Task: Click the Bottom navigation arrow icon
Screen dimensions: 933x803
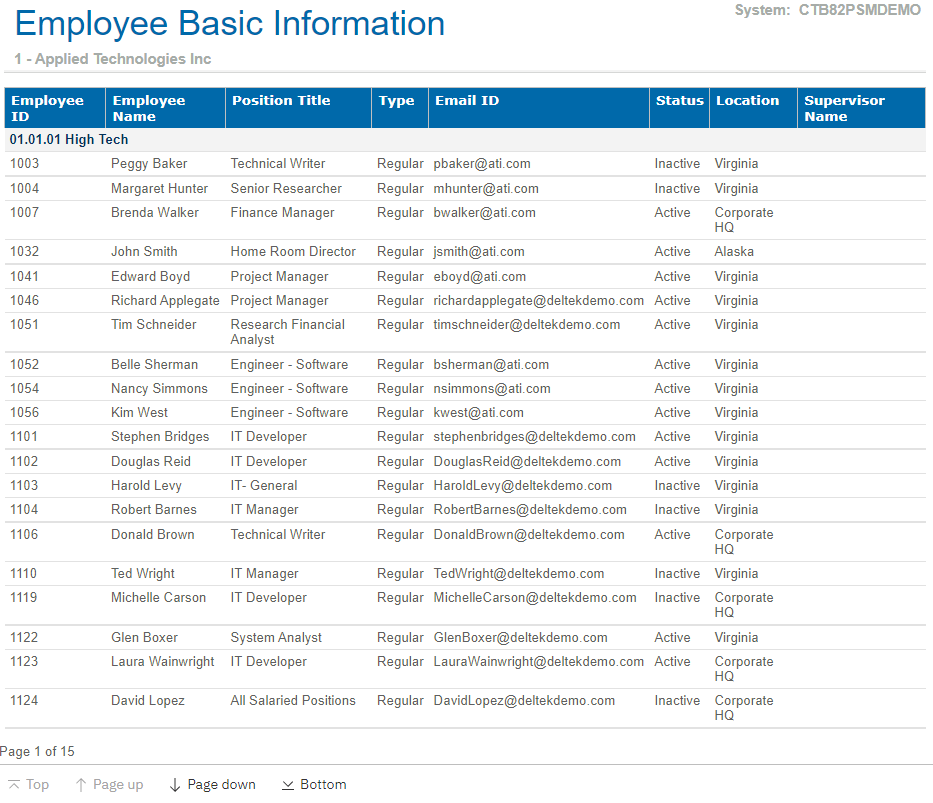Action: coord(288,785)
